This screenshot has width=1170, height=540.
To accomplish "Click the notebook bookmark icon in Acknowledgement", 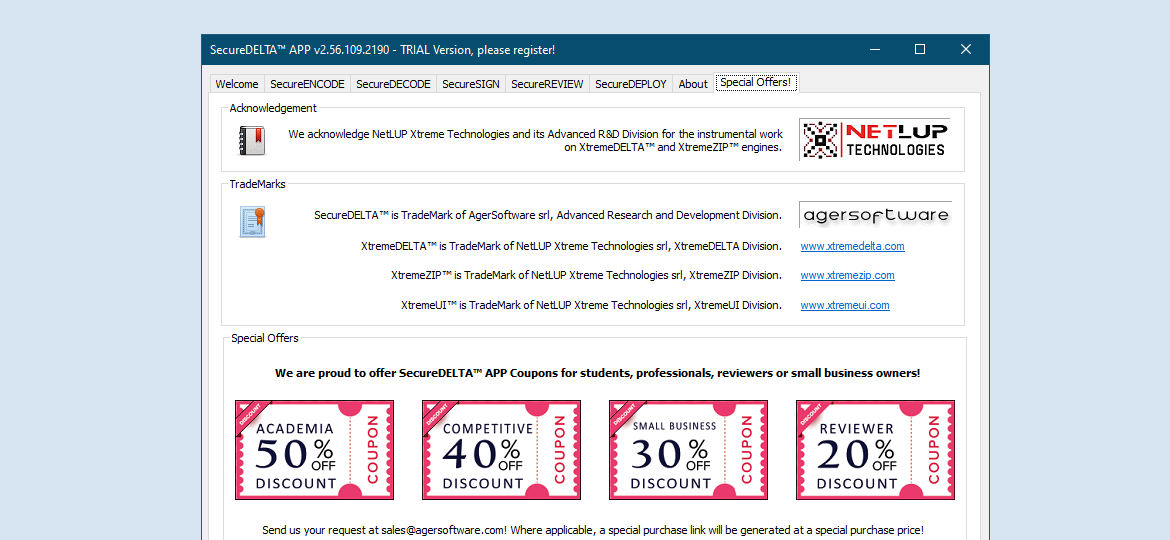I will coord(252,140).
